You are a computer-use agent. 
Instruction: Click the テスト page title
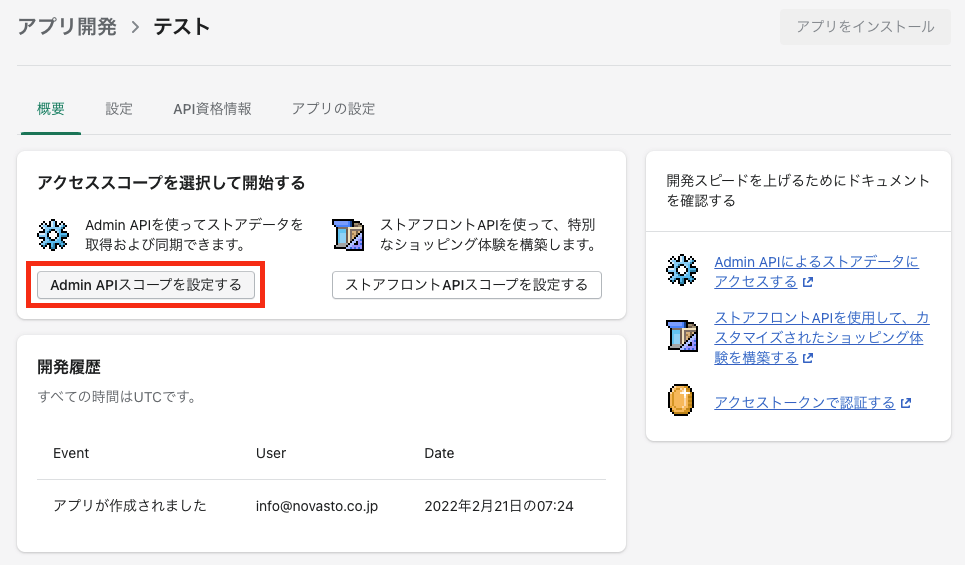182,27
